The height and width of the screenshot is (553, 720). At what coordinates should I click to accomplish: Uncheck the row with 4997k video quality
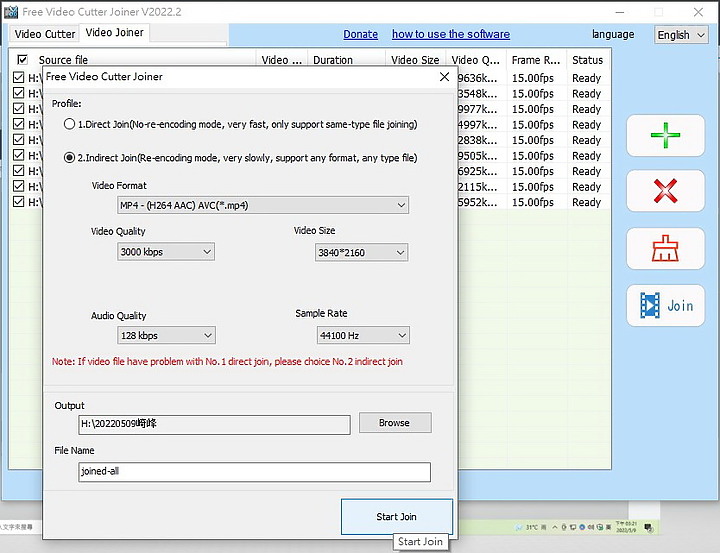tap(18, 124)
